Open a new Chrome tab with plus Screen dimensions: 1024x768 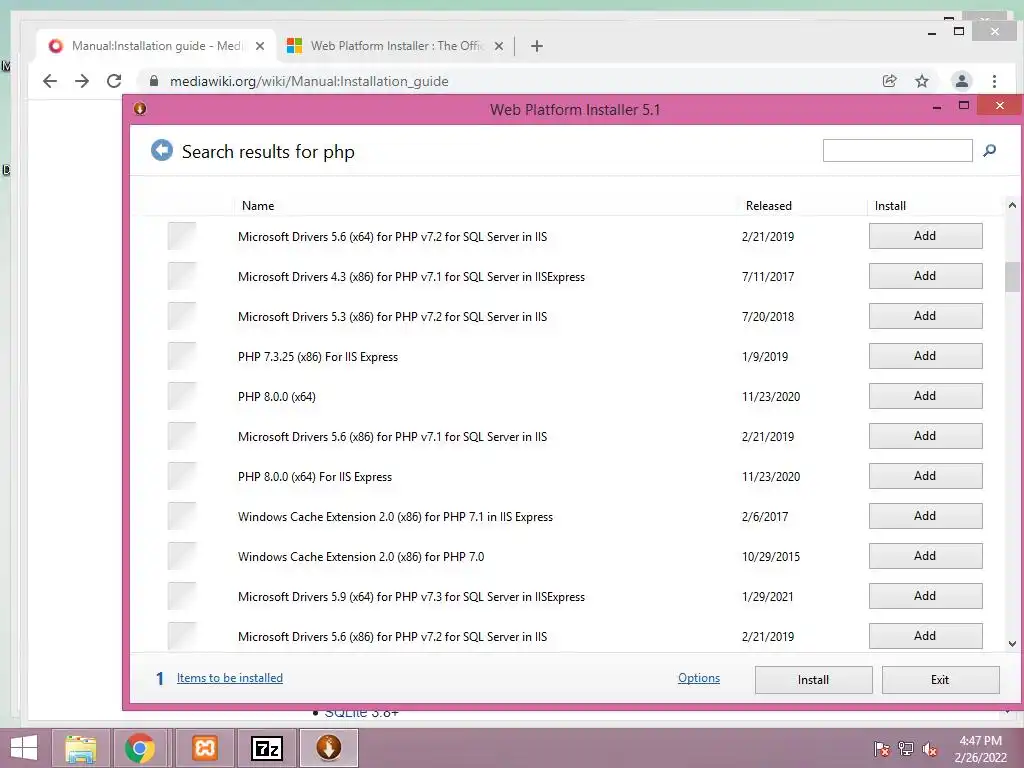pos(537,46)
